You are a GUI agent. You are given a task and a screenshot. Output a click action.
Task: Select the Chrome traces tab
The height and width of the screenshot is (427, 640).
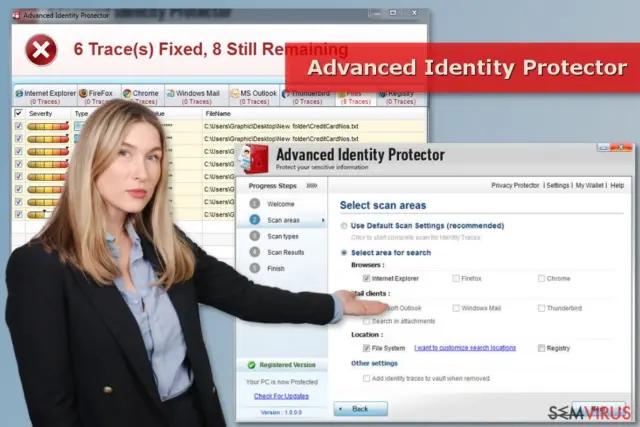141,97
